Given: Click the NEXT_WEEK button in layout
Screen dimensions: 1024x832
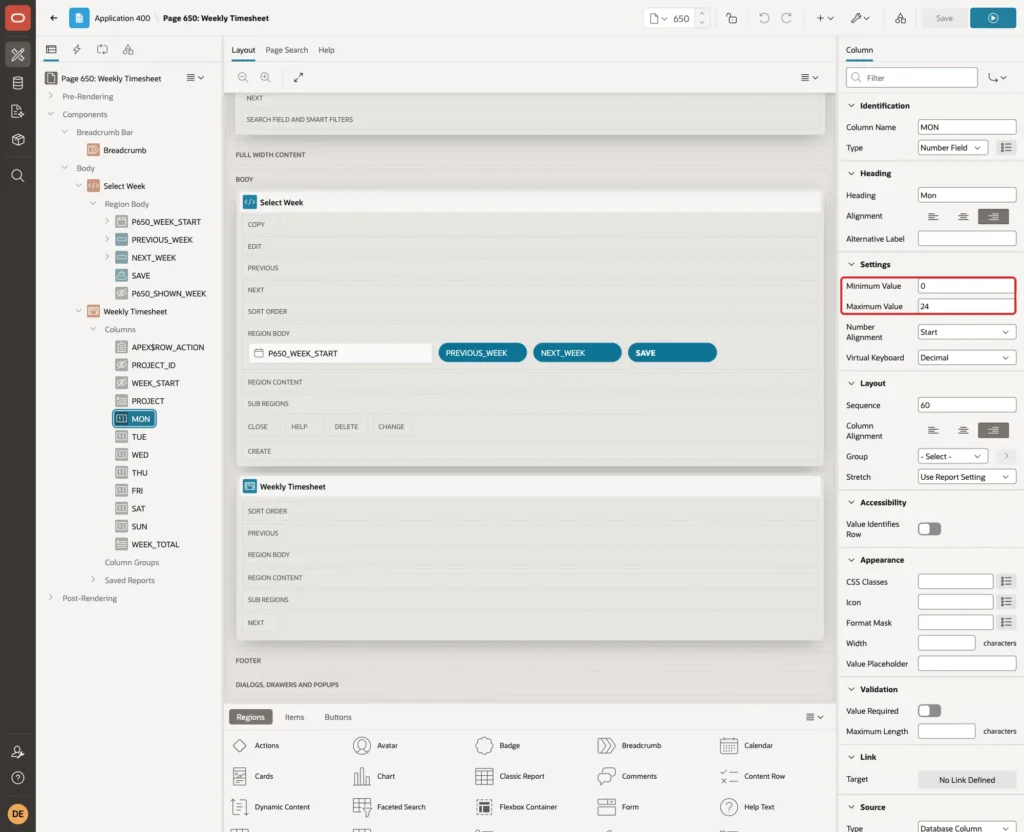Looking at the screenshot, I should [x=577, y=353].
